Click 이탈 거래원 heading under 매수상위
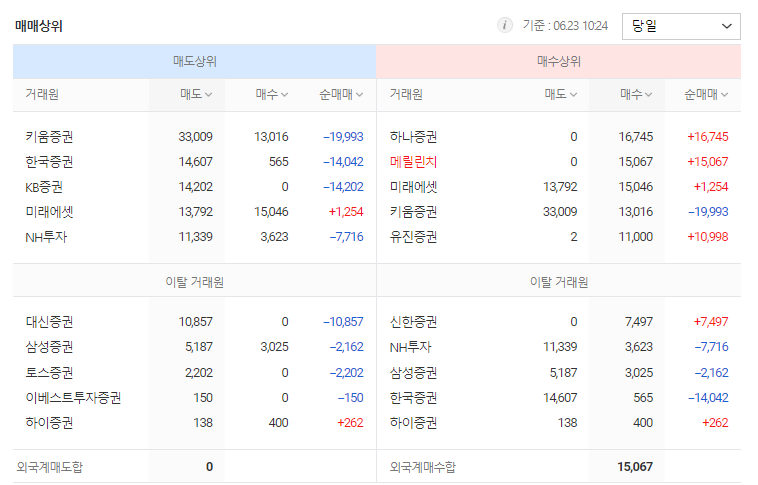The width and height of the screenshot is (758, 485). coord(559,282)
